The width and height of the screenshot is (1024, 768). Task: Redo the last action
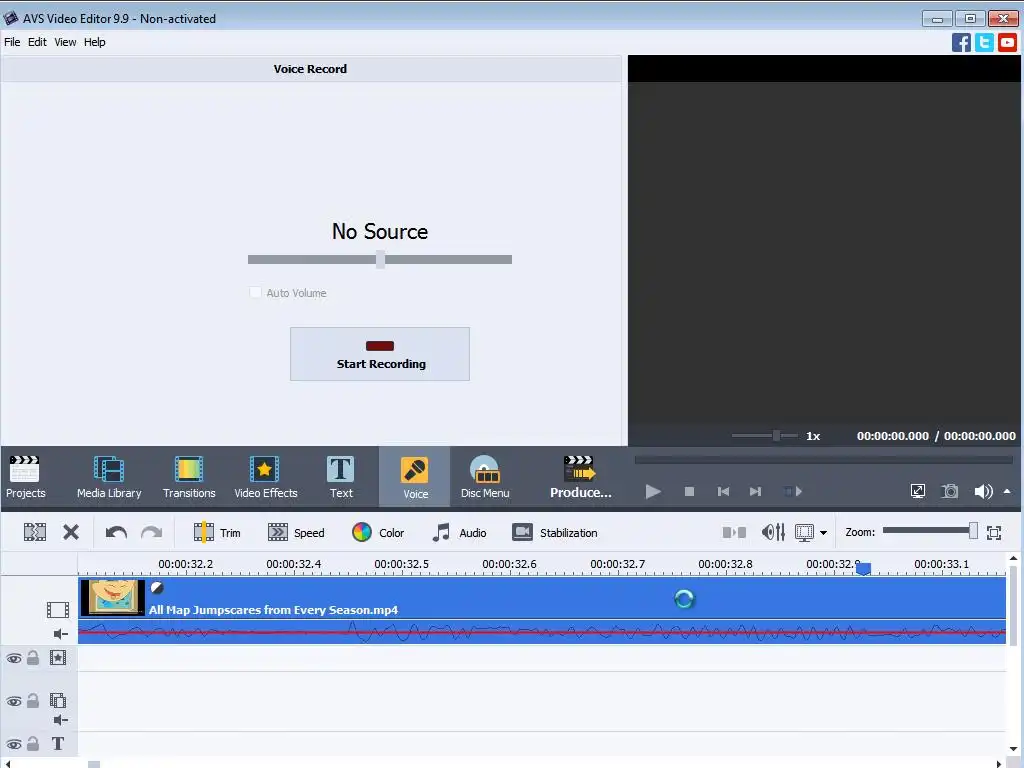(x=152, y=532)
